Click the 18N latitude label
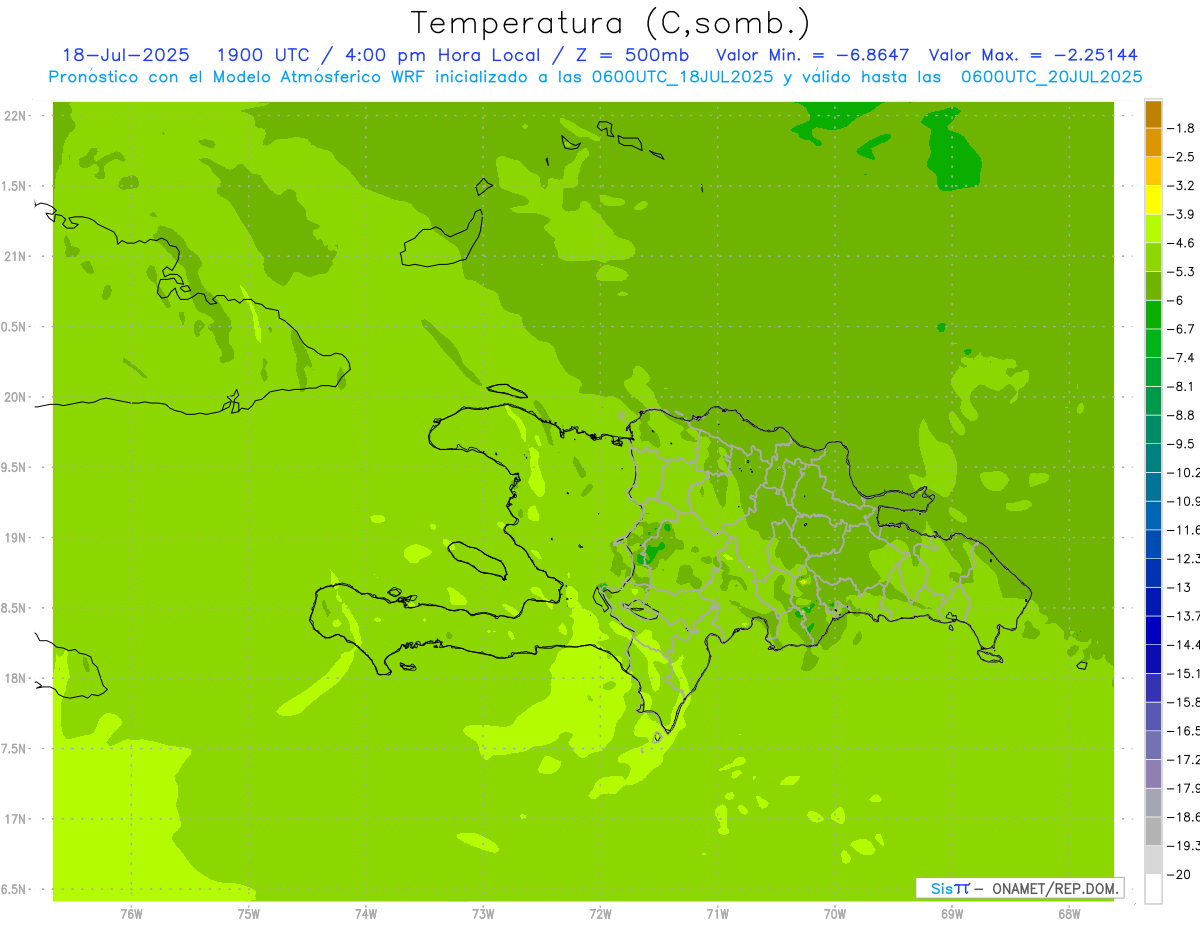1200x927 pixels. click(17, 678)
